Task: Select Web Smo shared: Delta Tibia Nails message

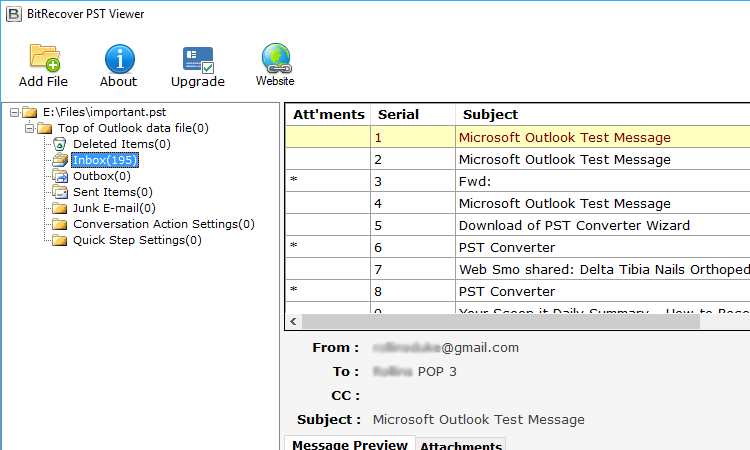Action: (x=518, y=269)
